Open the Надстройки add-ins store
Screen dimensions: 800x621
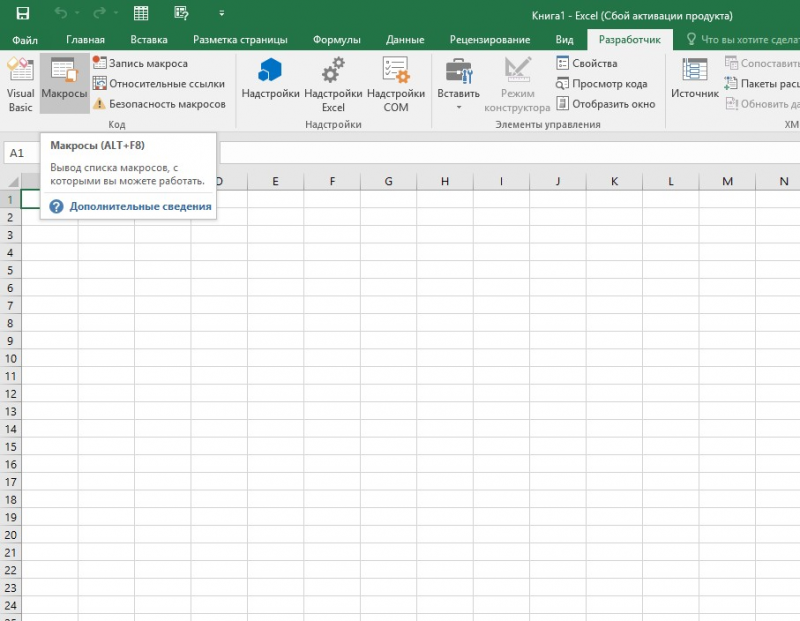coord(270,80)
